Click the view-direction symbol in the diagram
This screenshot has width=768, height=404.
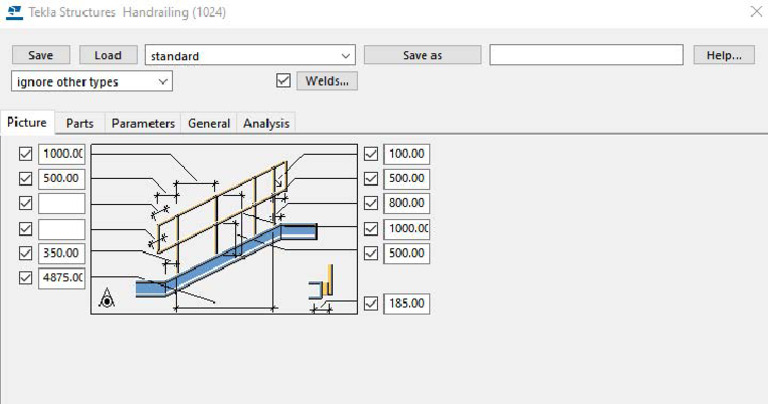click(107, 298)
